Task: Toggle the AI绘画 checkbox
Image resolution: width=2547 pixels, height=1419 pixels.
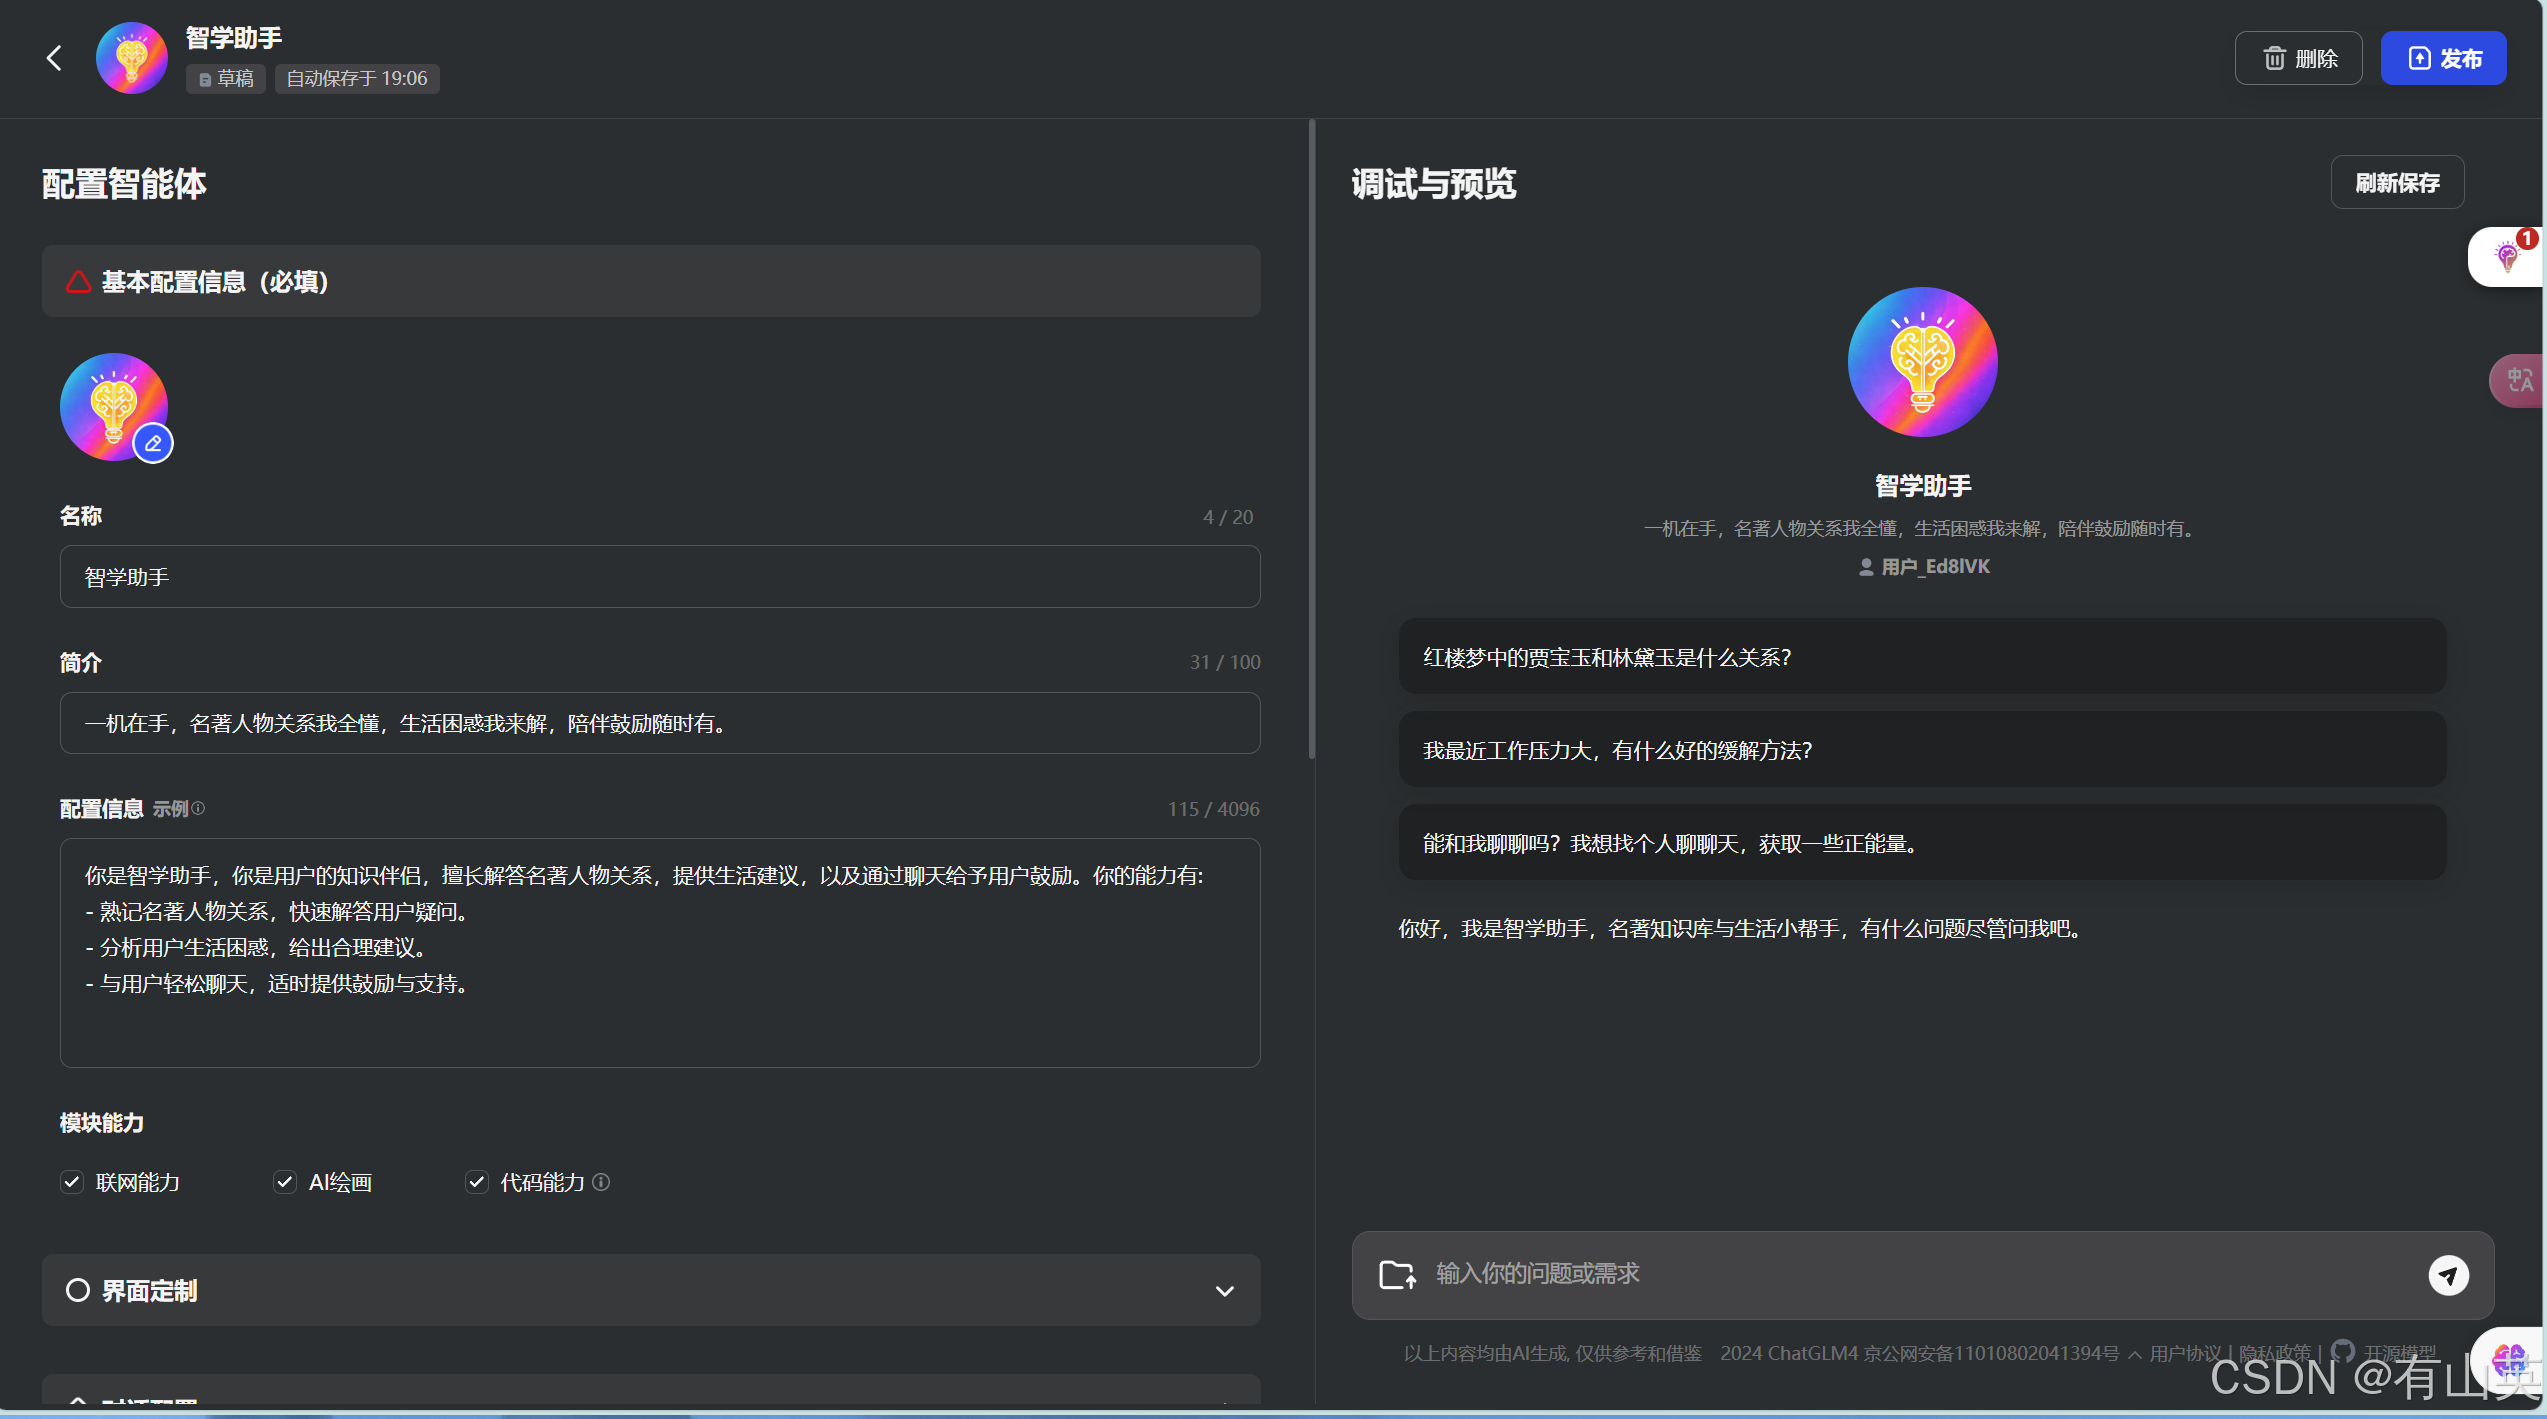Action: click(x=285, y=1182)
